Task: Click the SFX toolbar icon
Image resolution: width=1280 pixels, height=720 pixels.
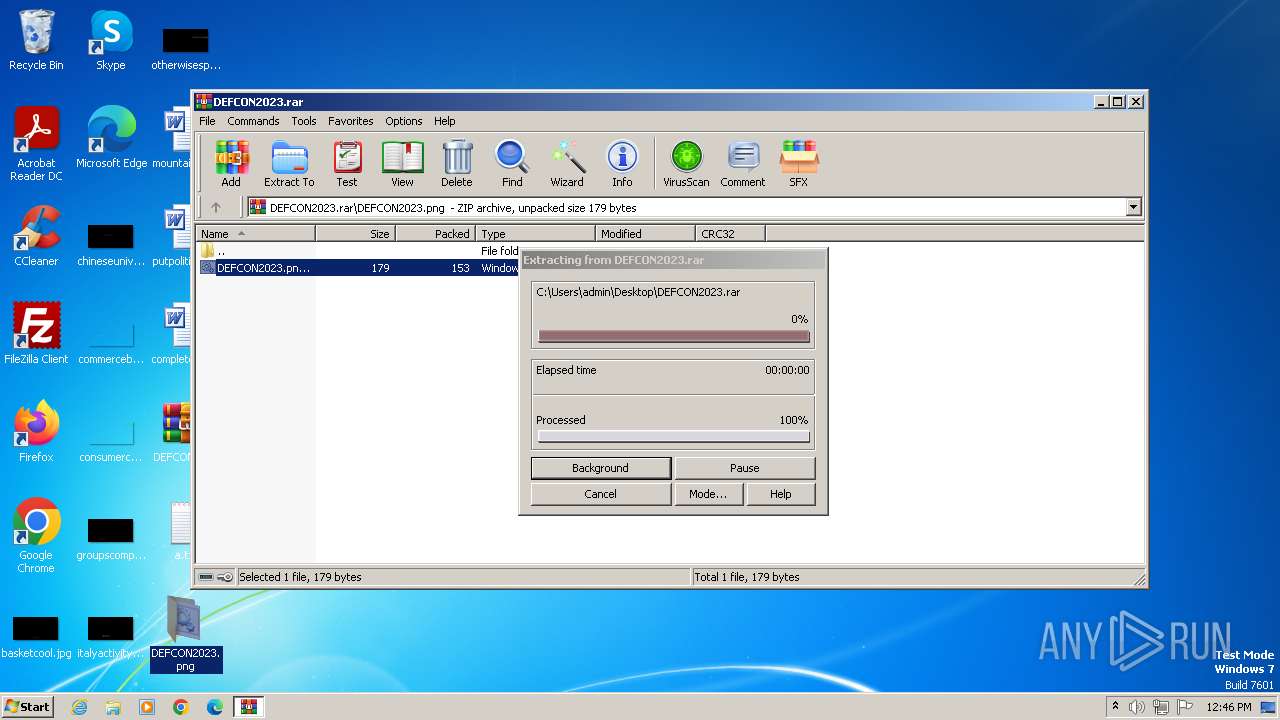Action: point(798,164)
